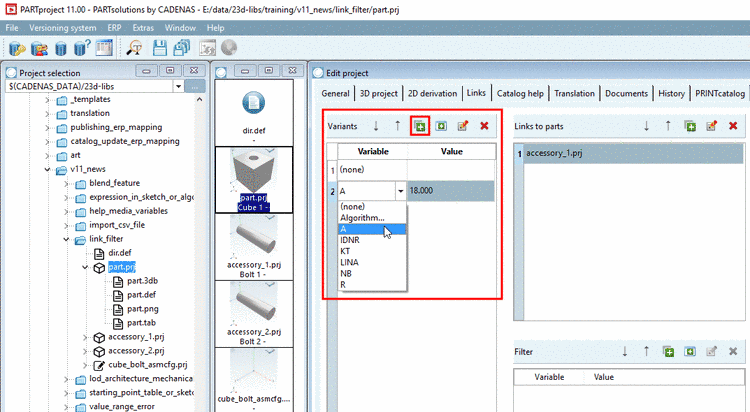Edit link in Links to parts
750x412 pixels.
711,126
